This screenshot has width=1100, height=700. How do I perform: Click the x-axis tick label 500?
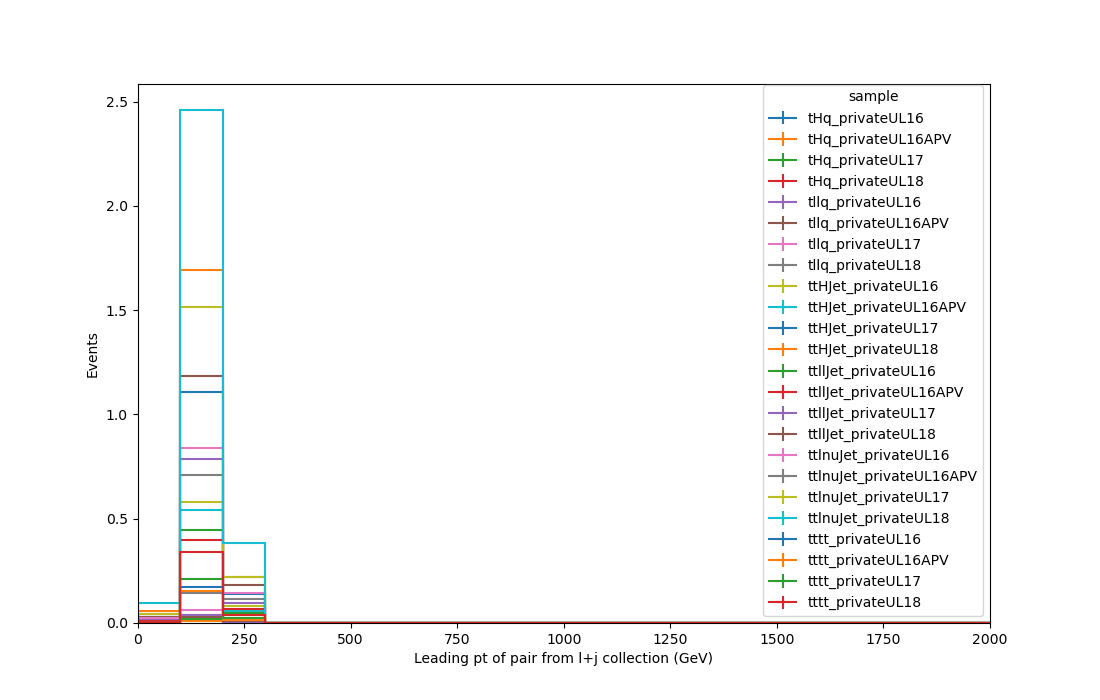point(350,640)
